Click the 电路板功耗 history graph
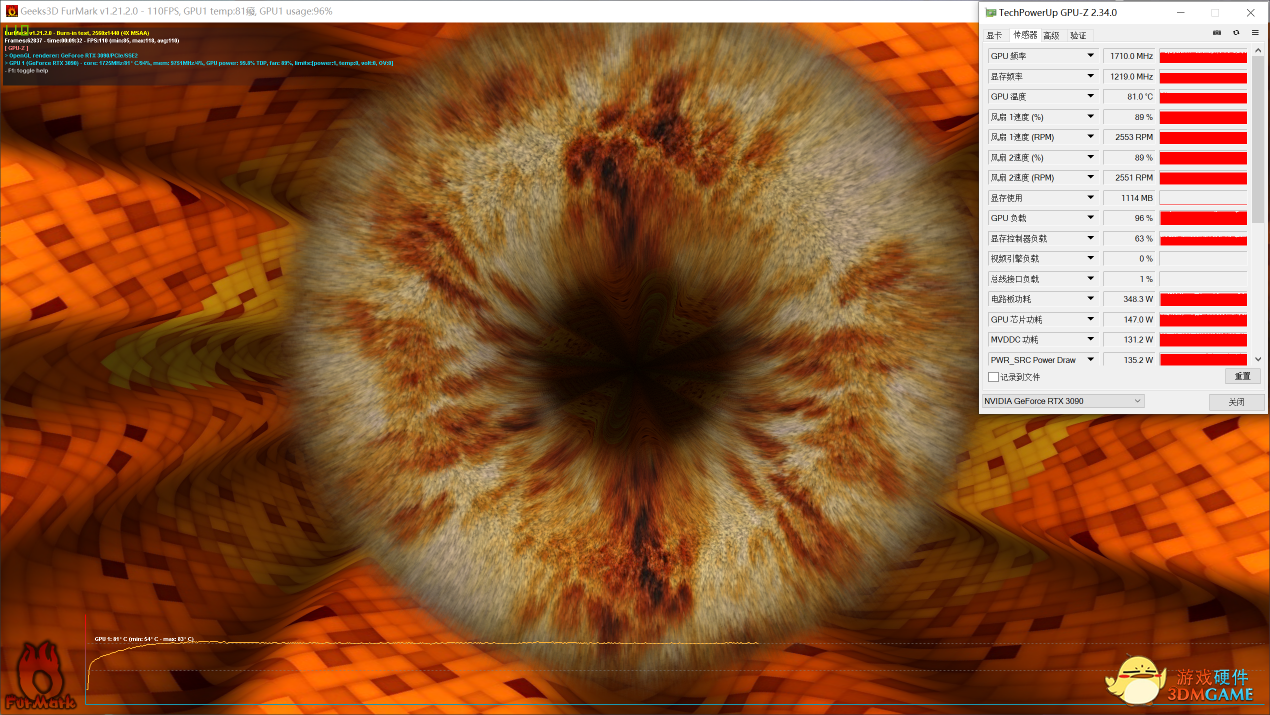Viewport: 1270px width, 715px height. point(1203,299)
